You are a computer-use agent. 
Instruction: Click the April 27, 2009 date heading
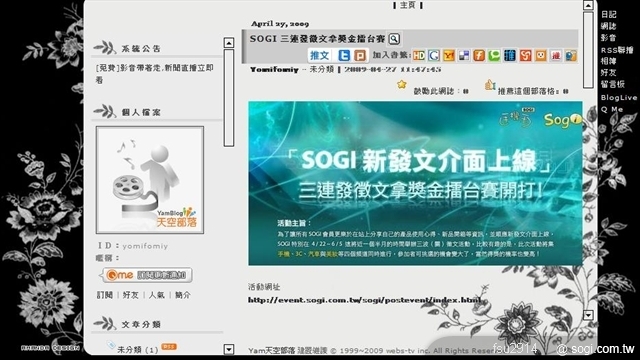280,24
